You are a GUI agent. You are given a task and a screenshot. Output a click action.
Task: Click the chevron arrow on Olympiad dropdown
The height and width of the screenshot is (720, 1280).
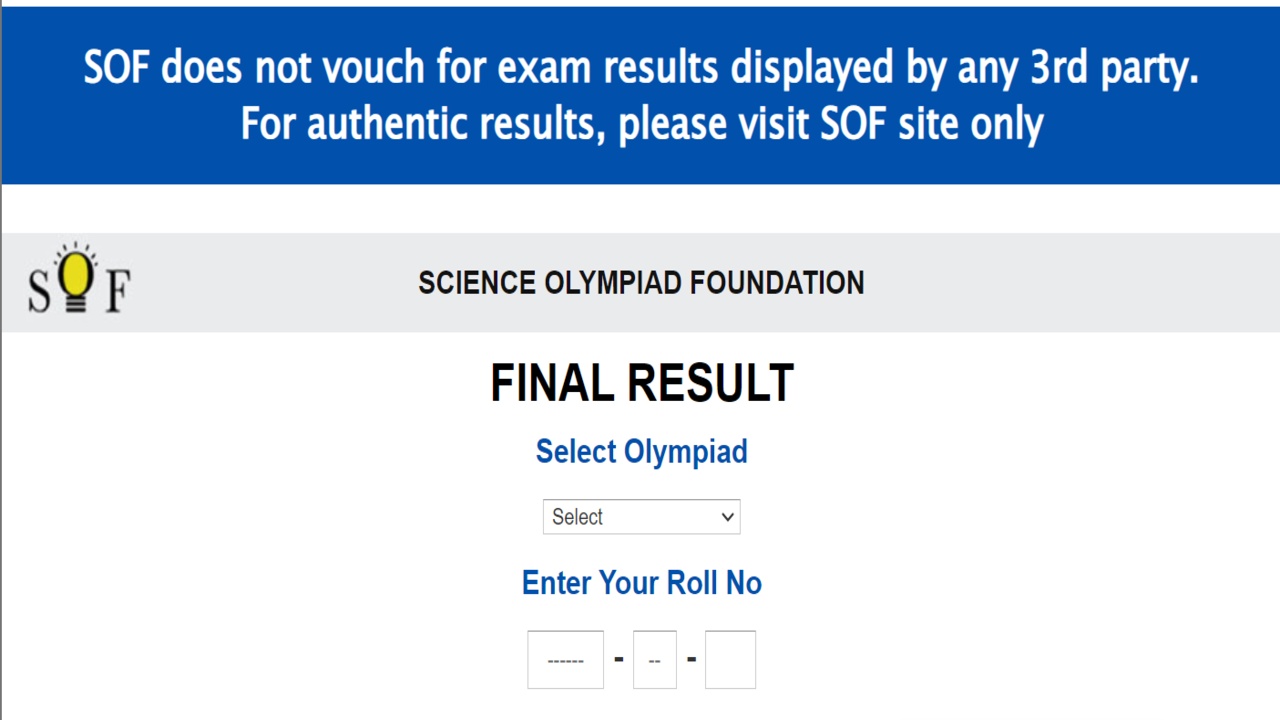(727, 517)
